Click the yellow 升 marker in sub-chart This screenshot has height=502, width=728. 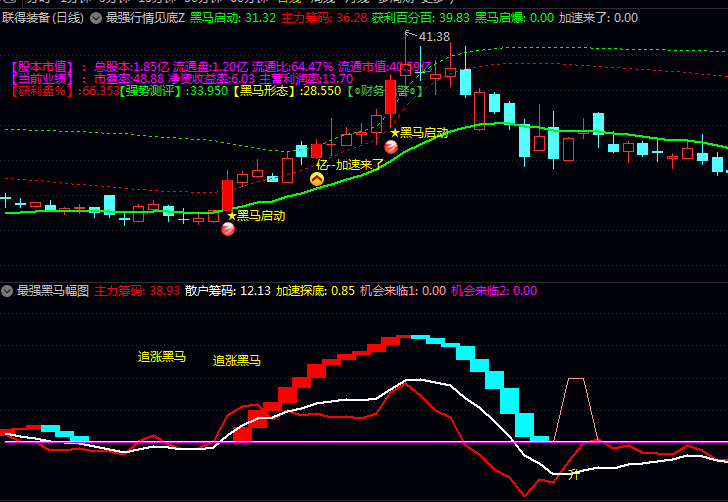coord(574,475)
